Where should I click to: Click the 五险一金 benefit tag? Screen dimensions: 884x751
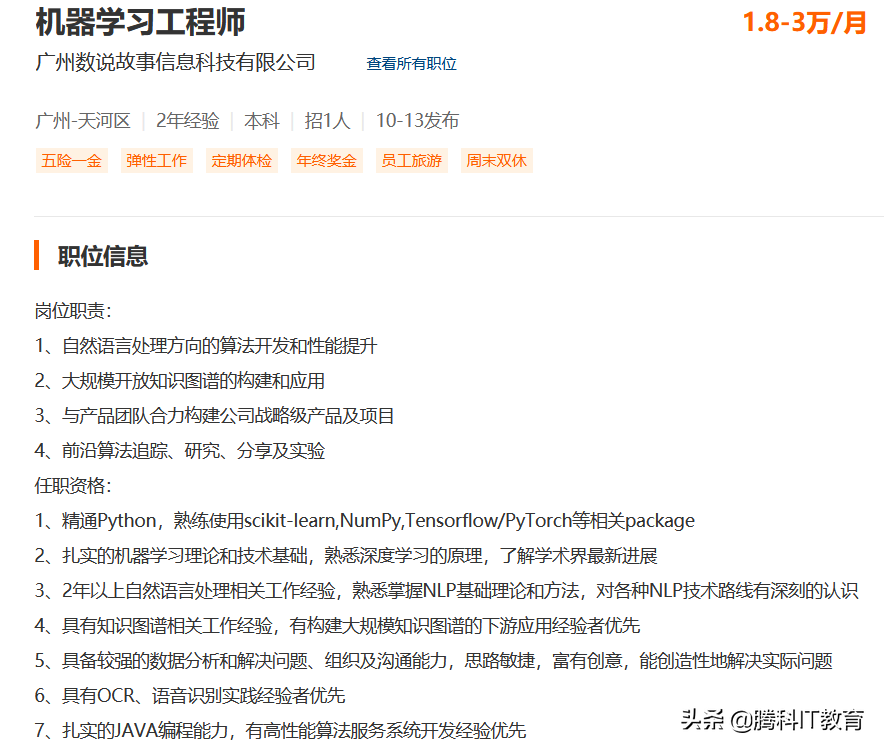point(71,160)
